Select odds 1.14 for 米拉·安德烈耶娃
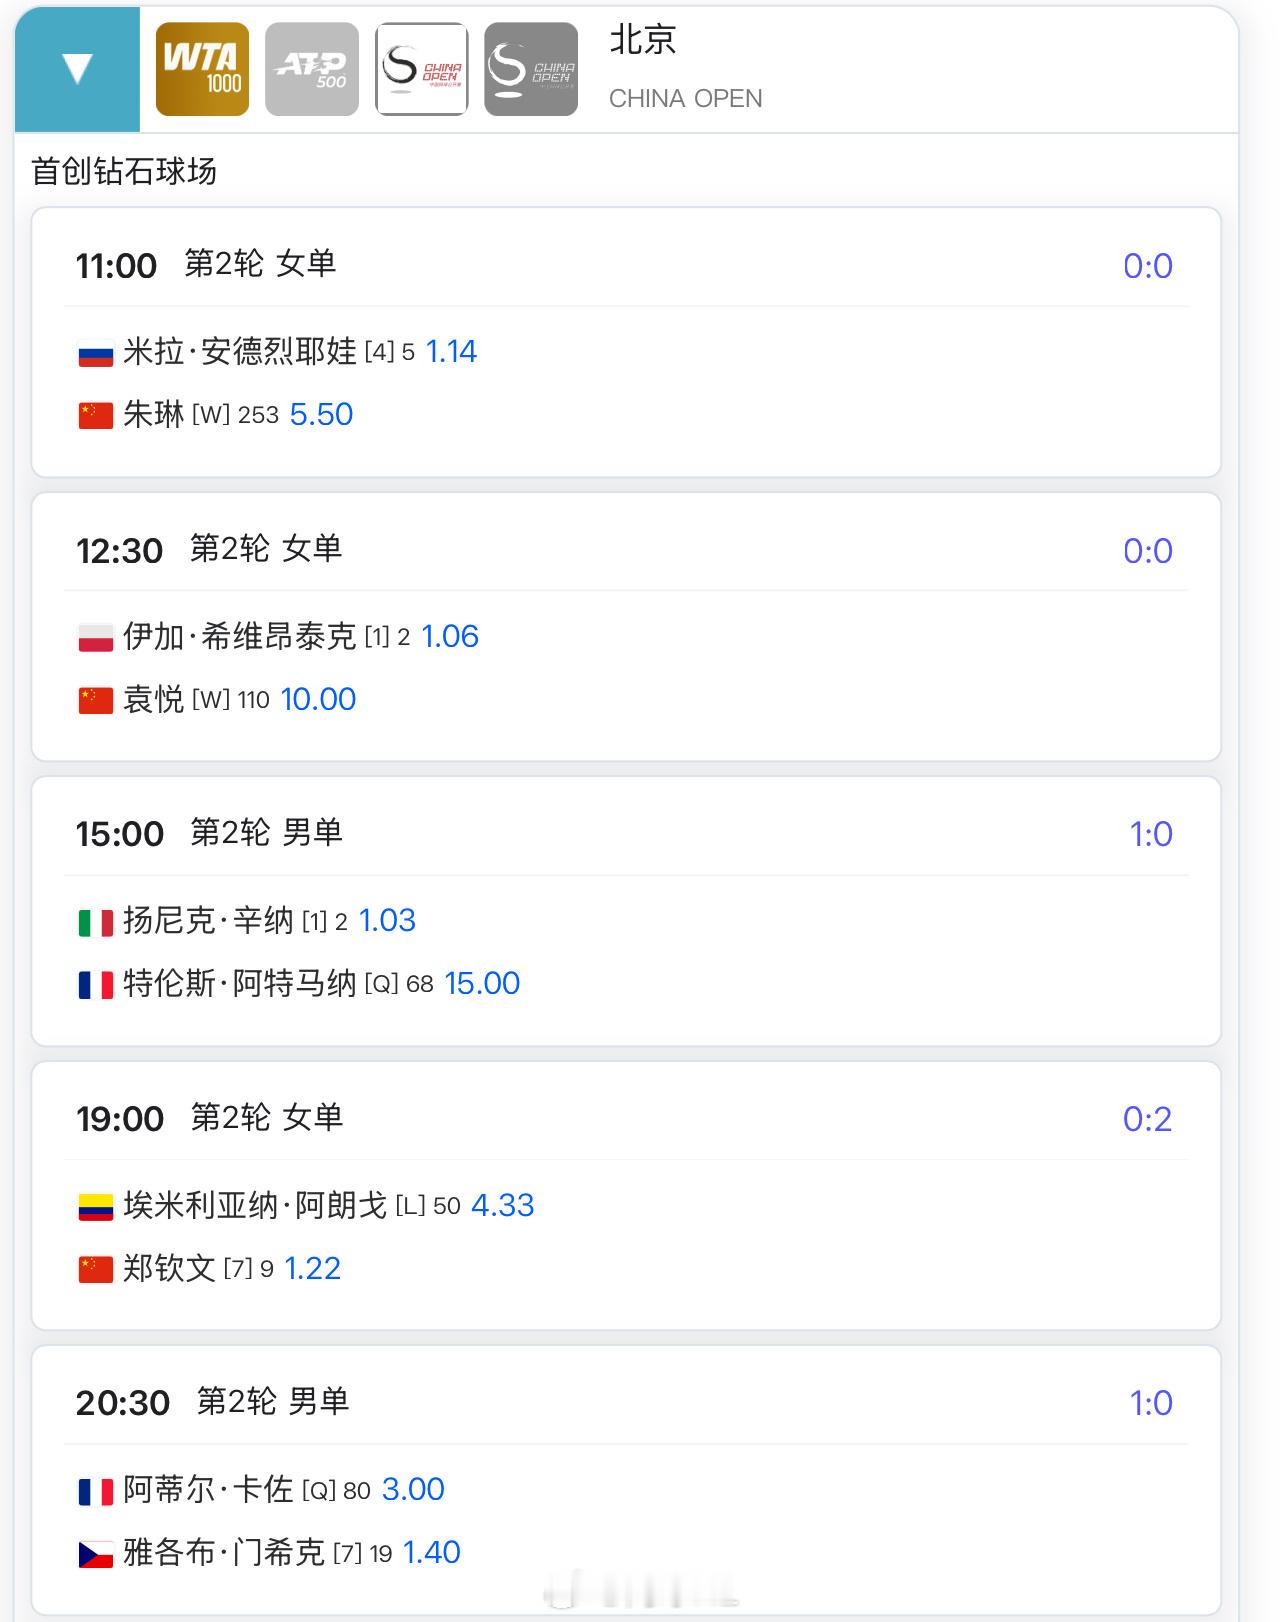Viewport: 1284px width, 1622px height. (451, 351)
